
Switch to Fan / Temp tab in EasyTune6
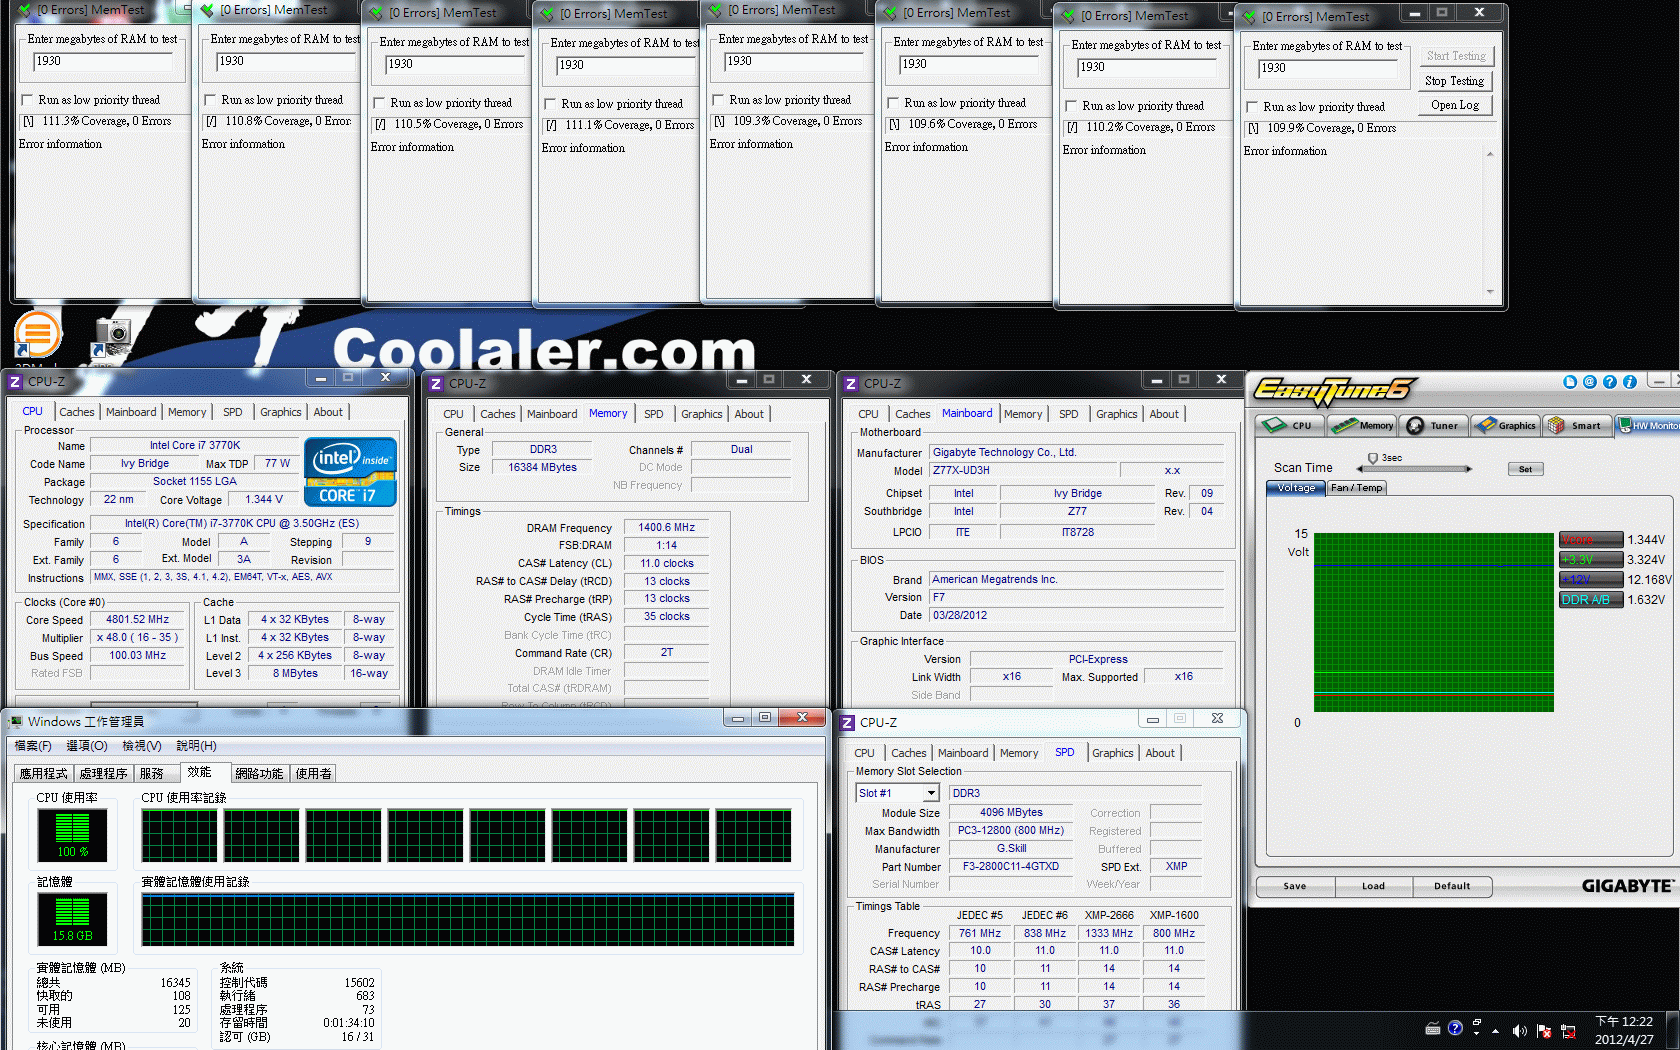tap(1357, 488)
